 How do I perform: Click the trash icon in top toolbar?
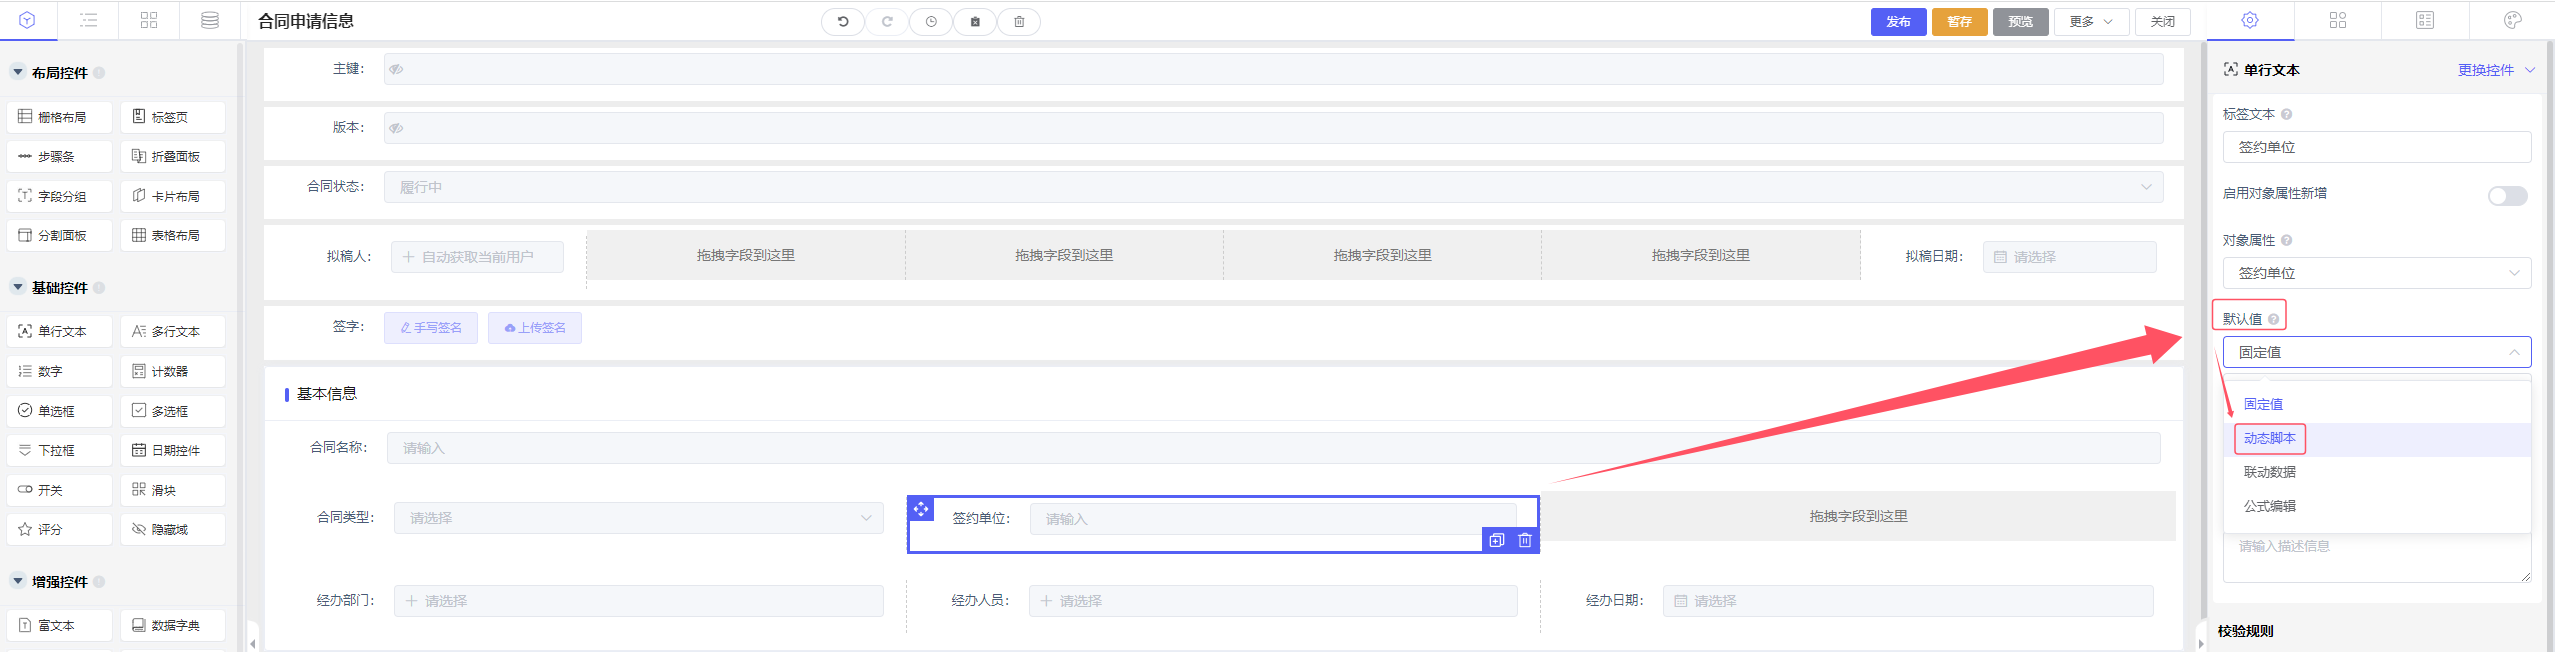coord(1019,21)
